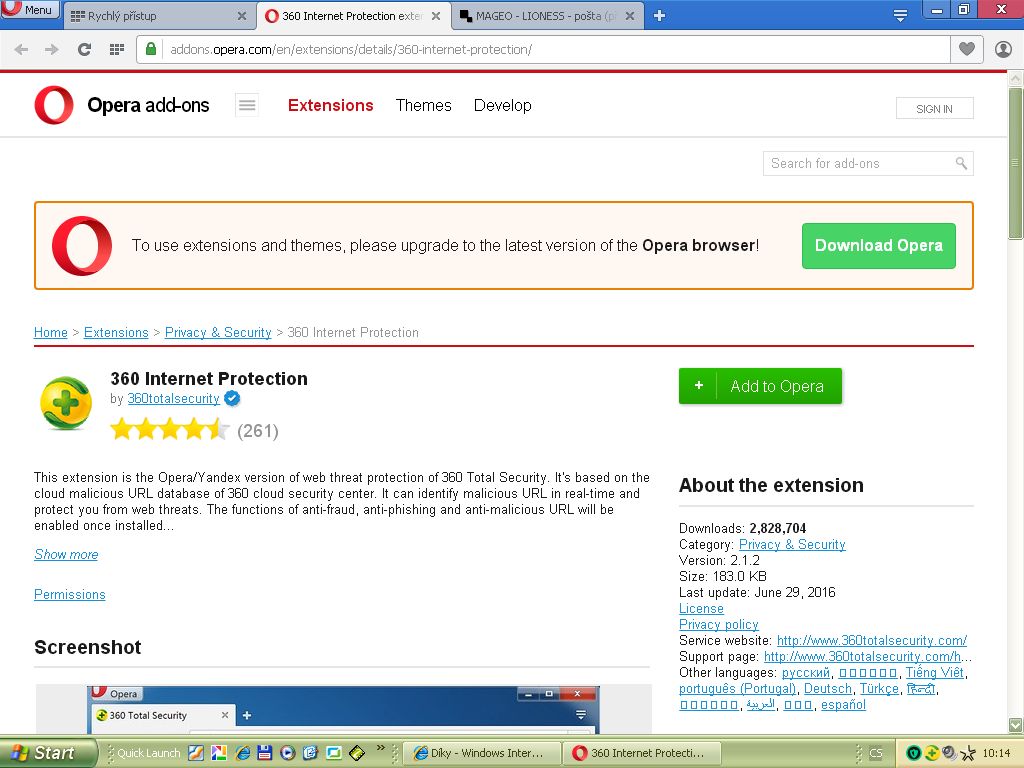Switch to the Rychlý přístup tab

point(159,16)
